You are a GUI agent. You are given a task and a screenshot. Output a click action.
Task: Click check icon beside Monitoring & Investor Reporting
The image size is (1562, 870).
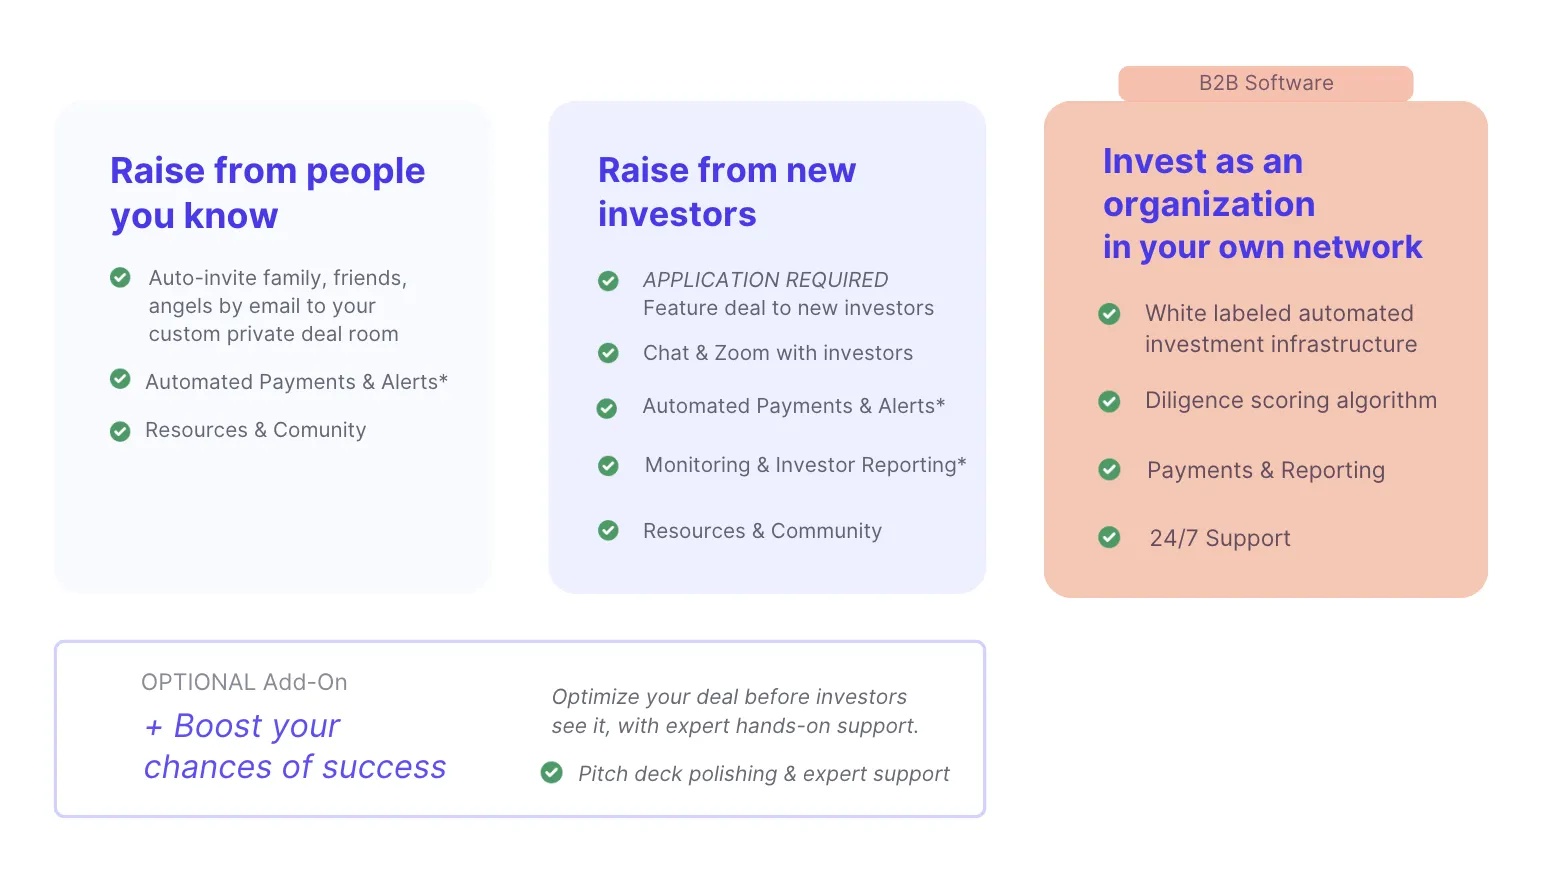[608, 466]
